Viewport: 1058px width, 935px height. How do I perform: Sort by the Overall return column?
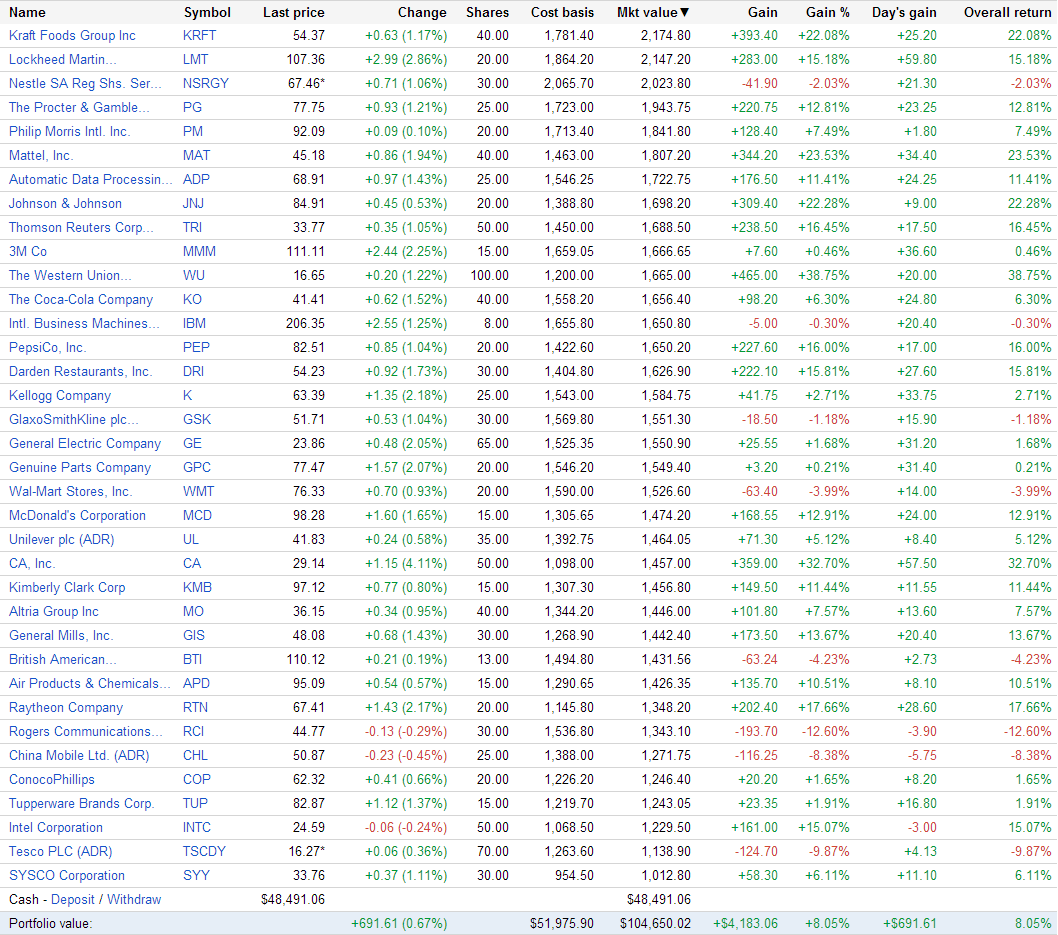pyautogui.click(x=1007, y=12)
